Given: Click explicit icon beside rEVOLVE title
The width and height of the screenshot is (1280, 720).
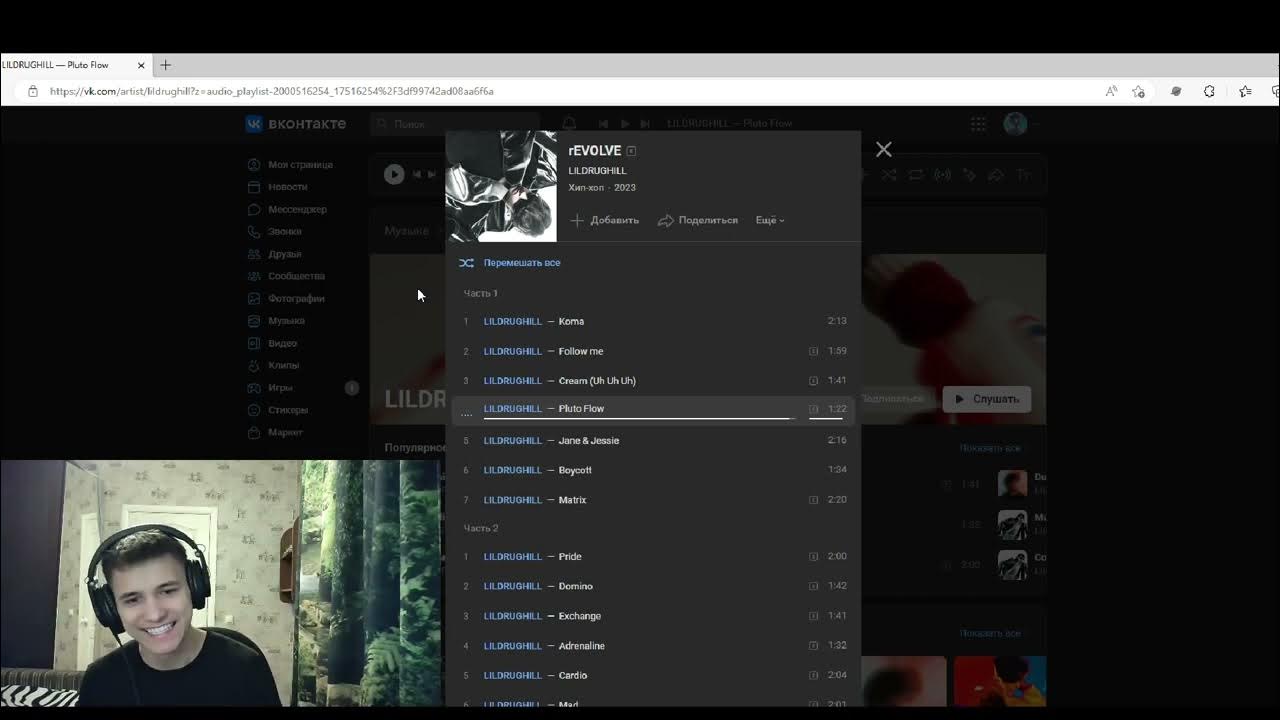Looking at the screenshot, I should click(x=631, y=151).
